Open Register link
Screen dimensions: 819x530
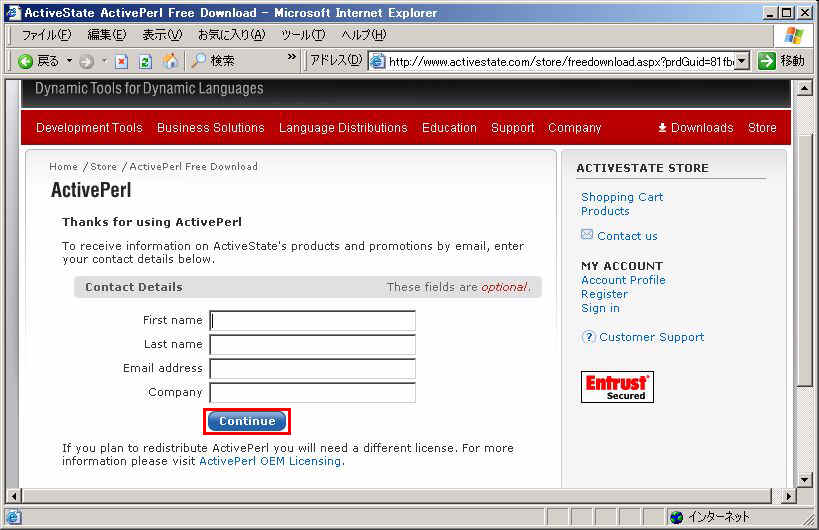tap(604, 294)
